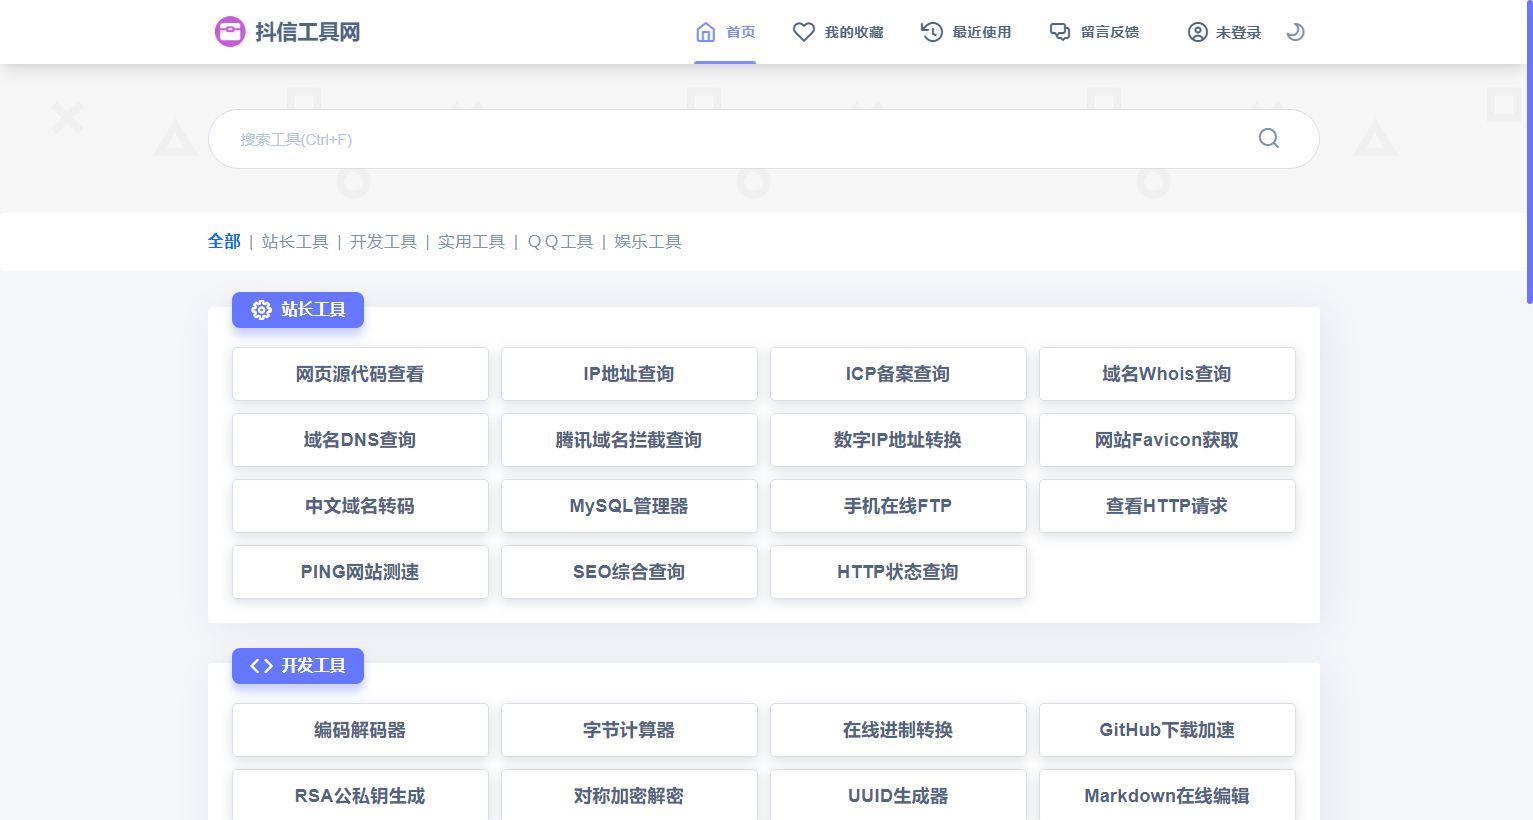
Task: Click the home icon beside 首页
Action: [x=706, y=32]
